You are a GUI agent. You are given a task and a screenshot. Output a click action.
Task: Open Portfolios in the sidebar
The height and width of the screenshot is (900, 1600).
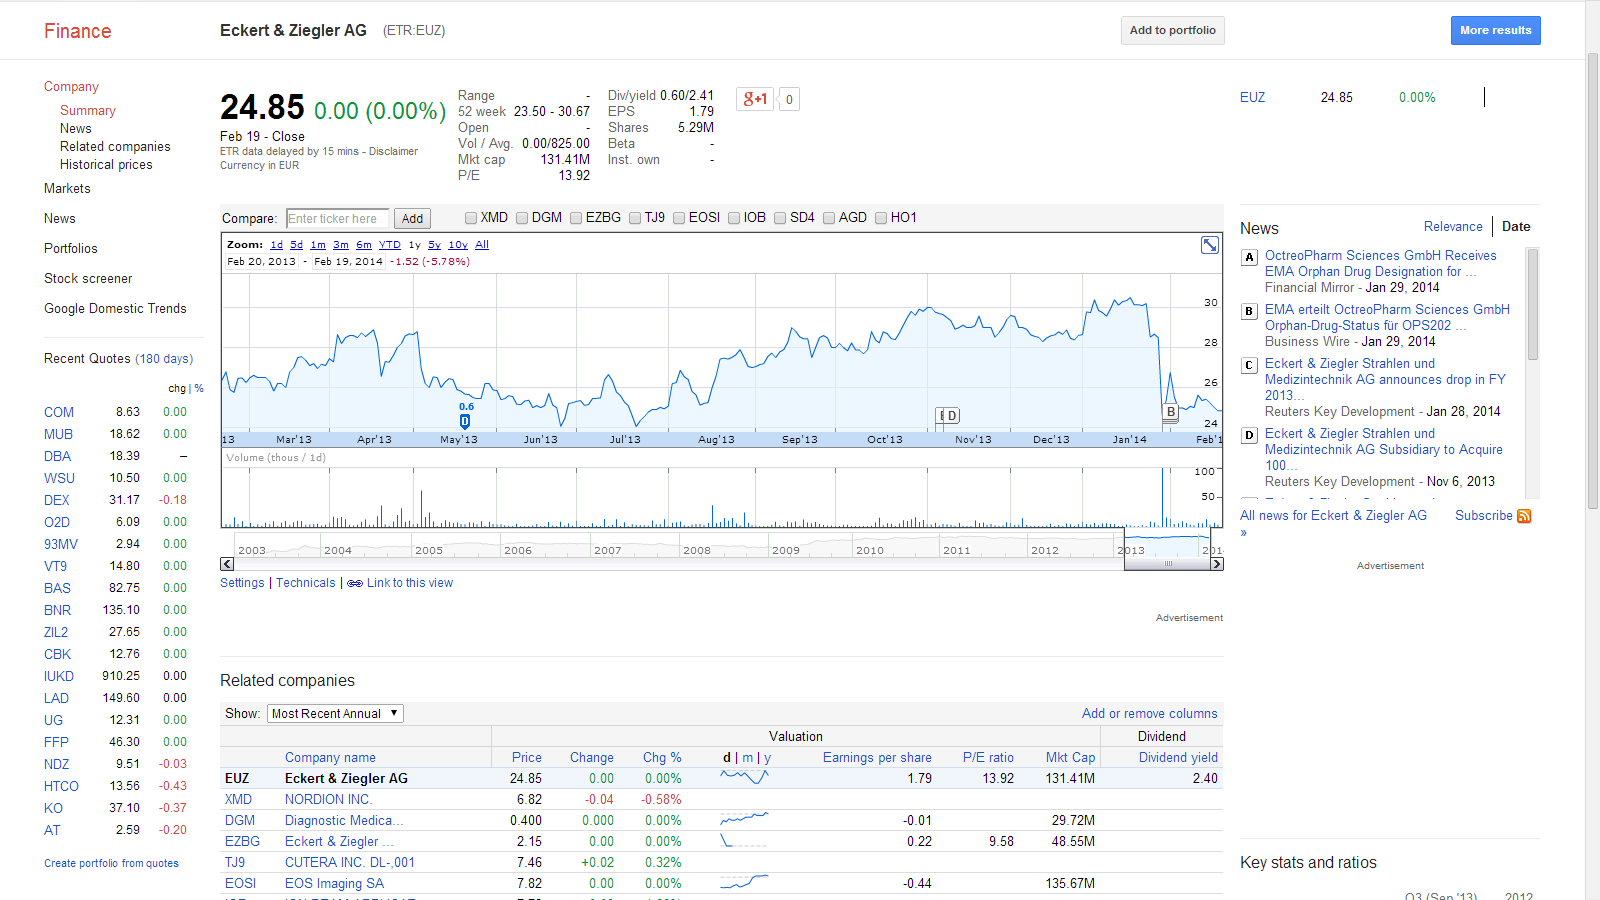[x=71, y=249]
